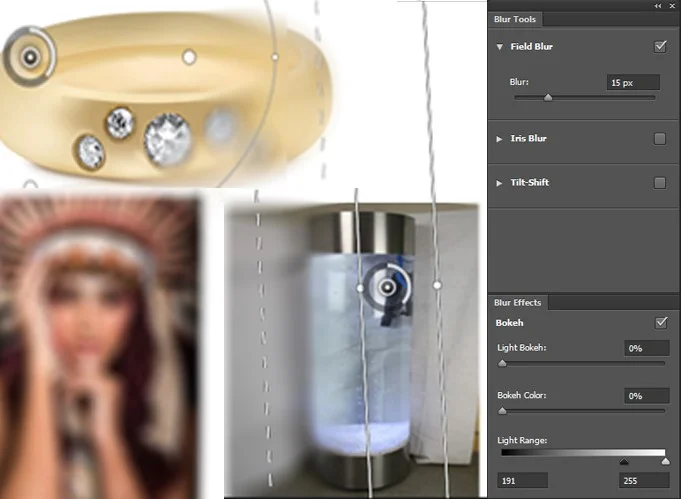
Task: Enable the Iris Blur checkbox
Action: click(x=660, y=139)
